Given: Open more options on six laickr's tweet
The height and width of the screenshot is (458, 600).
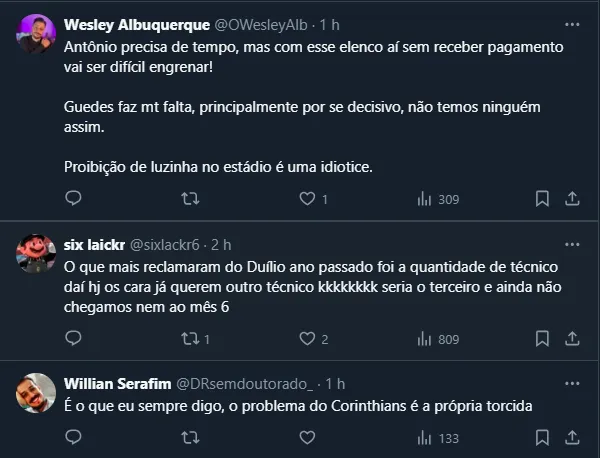Looking at the screenshot, I should click(x=572, y=243).
